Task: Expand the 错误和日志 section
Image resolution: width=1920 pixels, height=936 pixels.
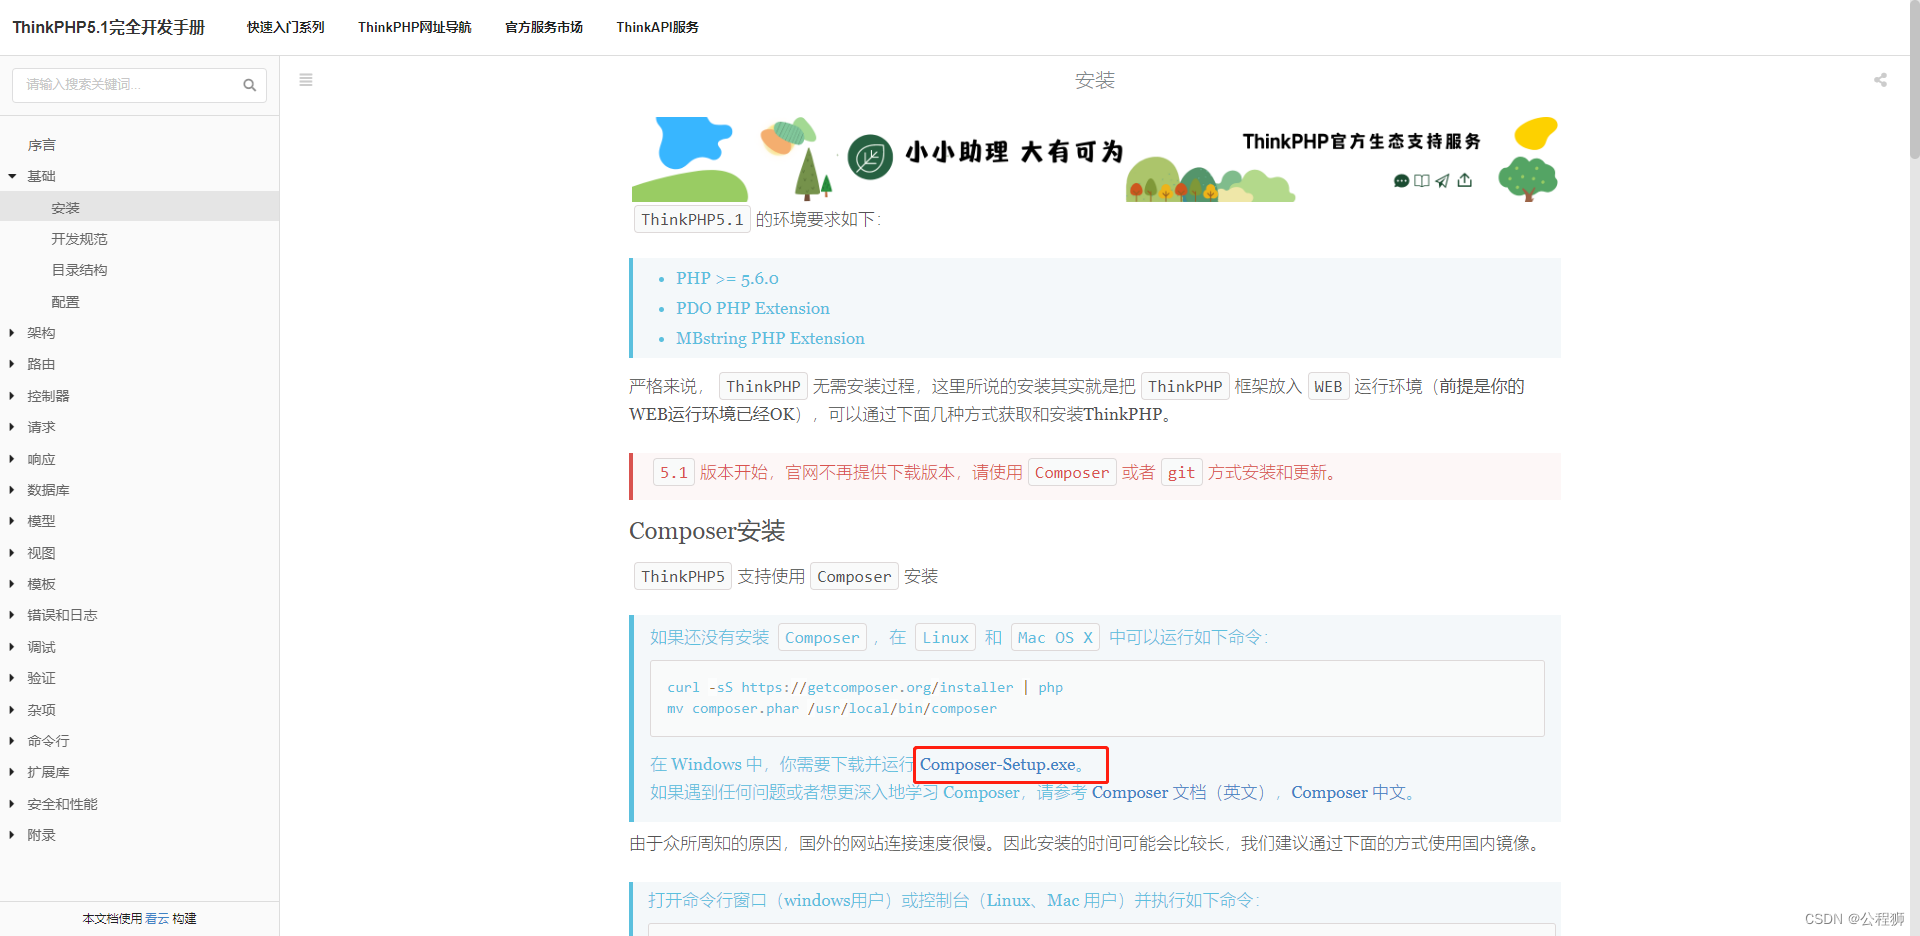Action: (12, 615)
